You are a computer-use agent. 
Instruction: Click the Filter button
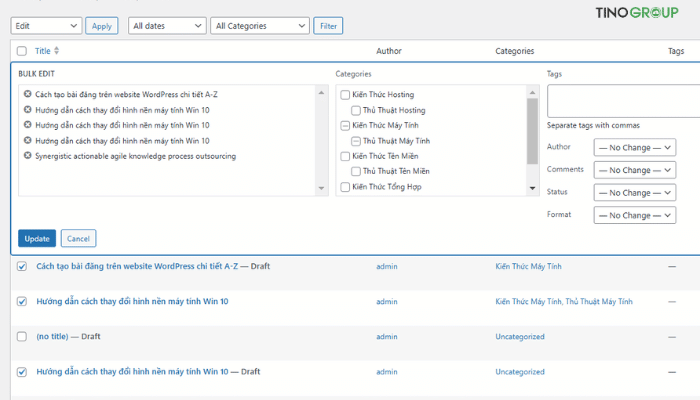tap(328, 26)
